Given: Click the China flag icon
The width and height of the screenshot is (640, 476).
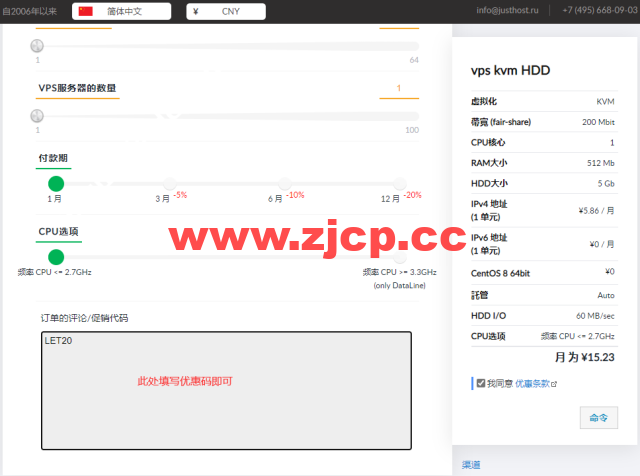Looking at the screenshot, I should click(x=86, y=11).
